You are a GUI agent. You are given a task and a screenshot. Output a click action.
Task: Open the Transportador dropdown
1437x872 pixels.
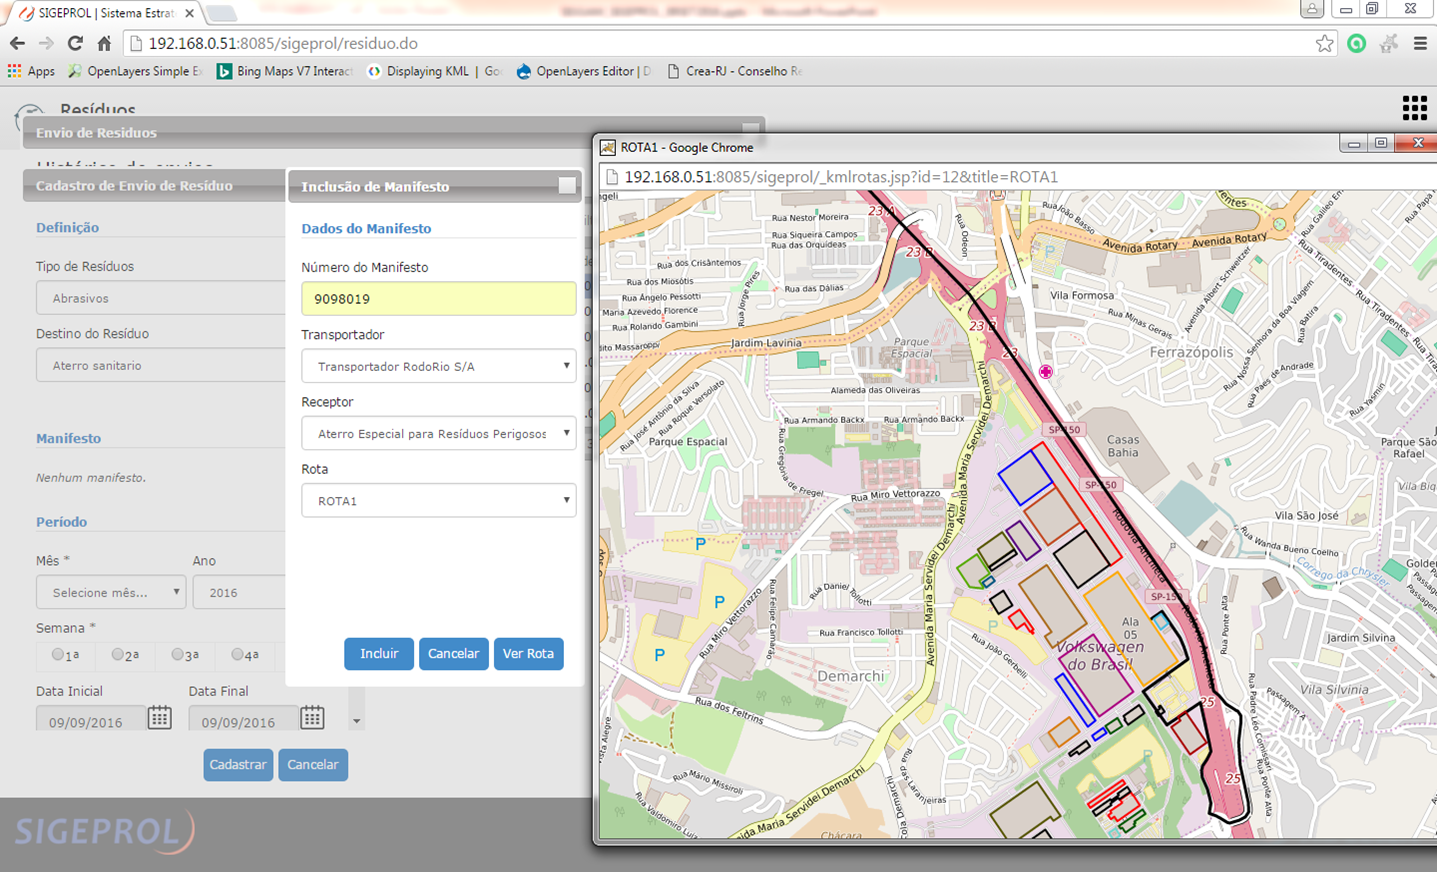point(438,366)
